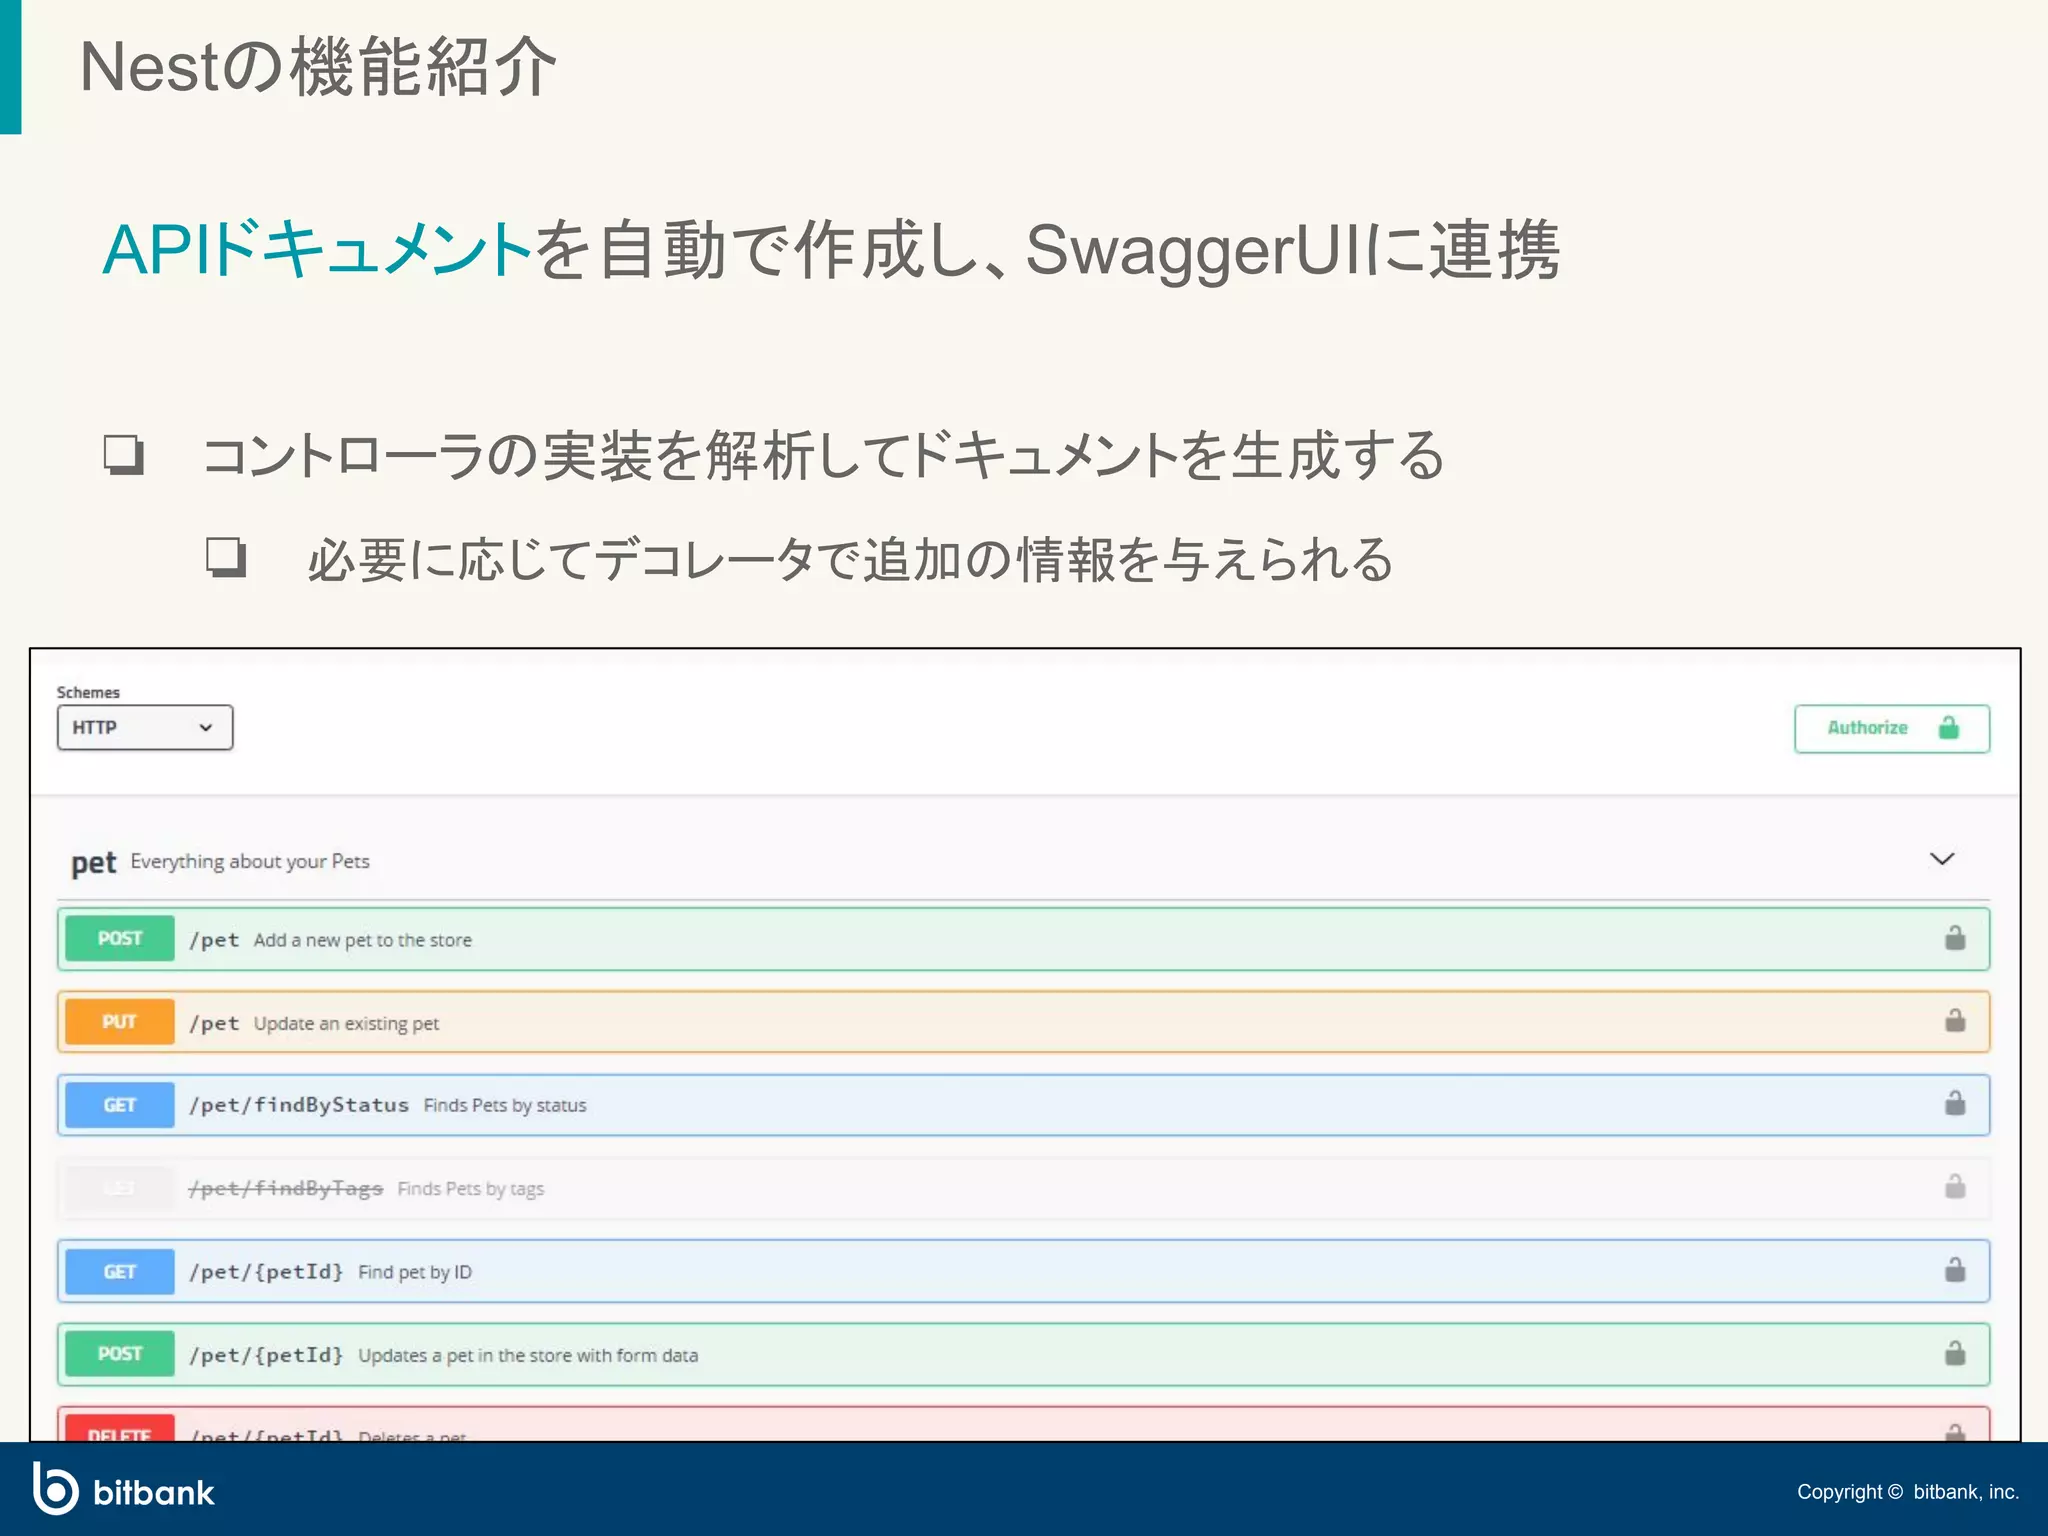Expand deprecated 'Finds Pets by tags' operation
2048x1536 pixels.
[x=1023, y=1188]
